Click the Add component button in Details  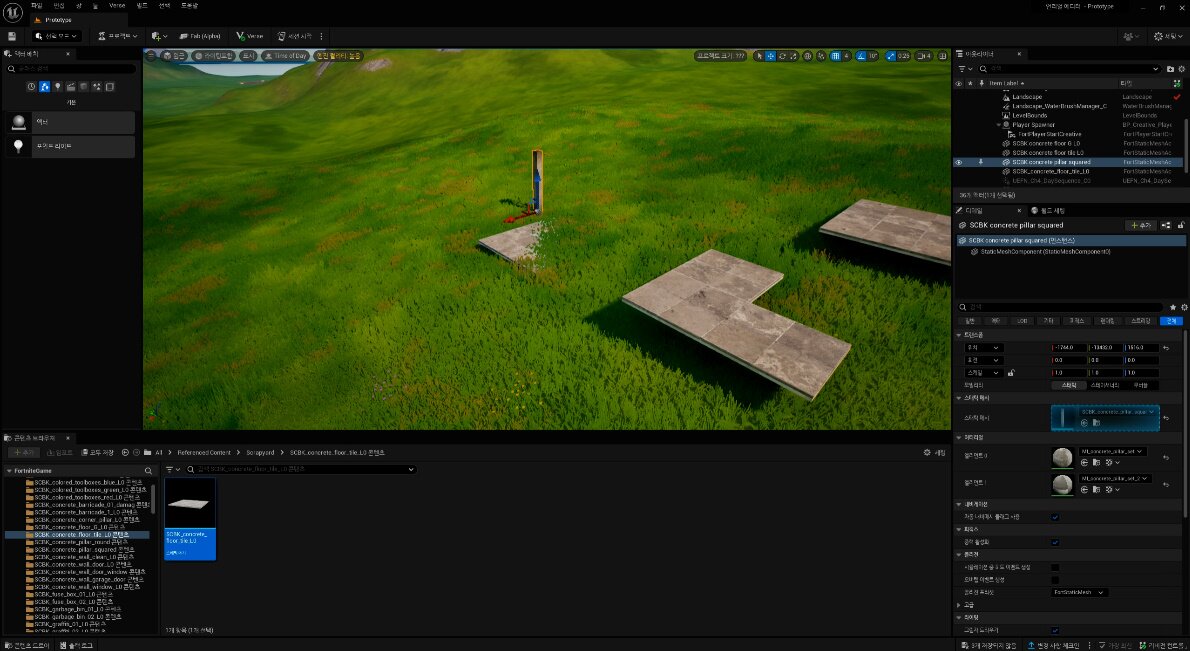[1141, 225]
